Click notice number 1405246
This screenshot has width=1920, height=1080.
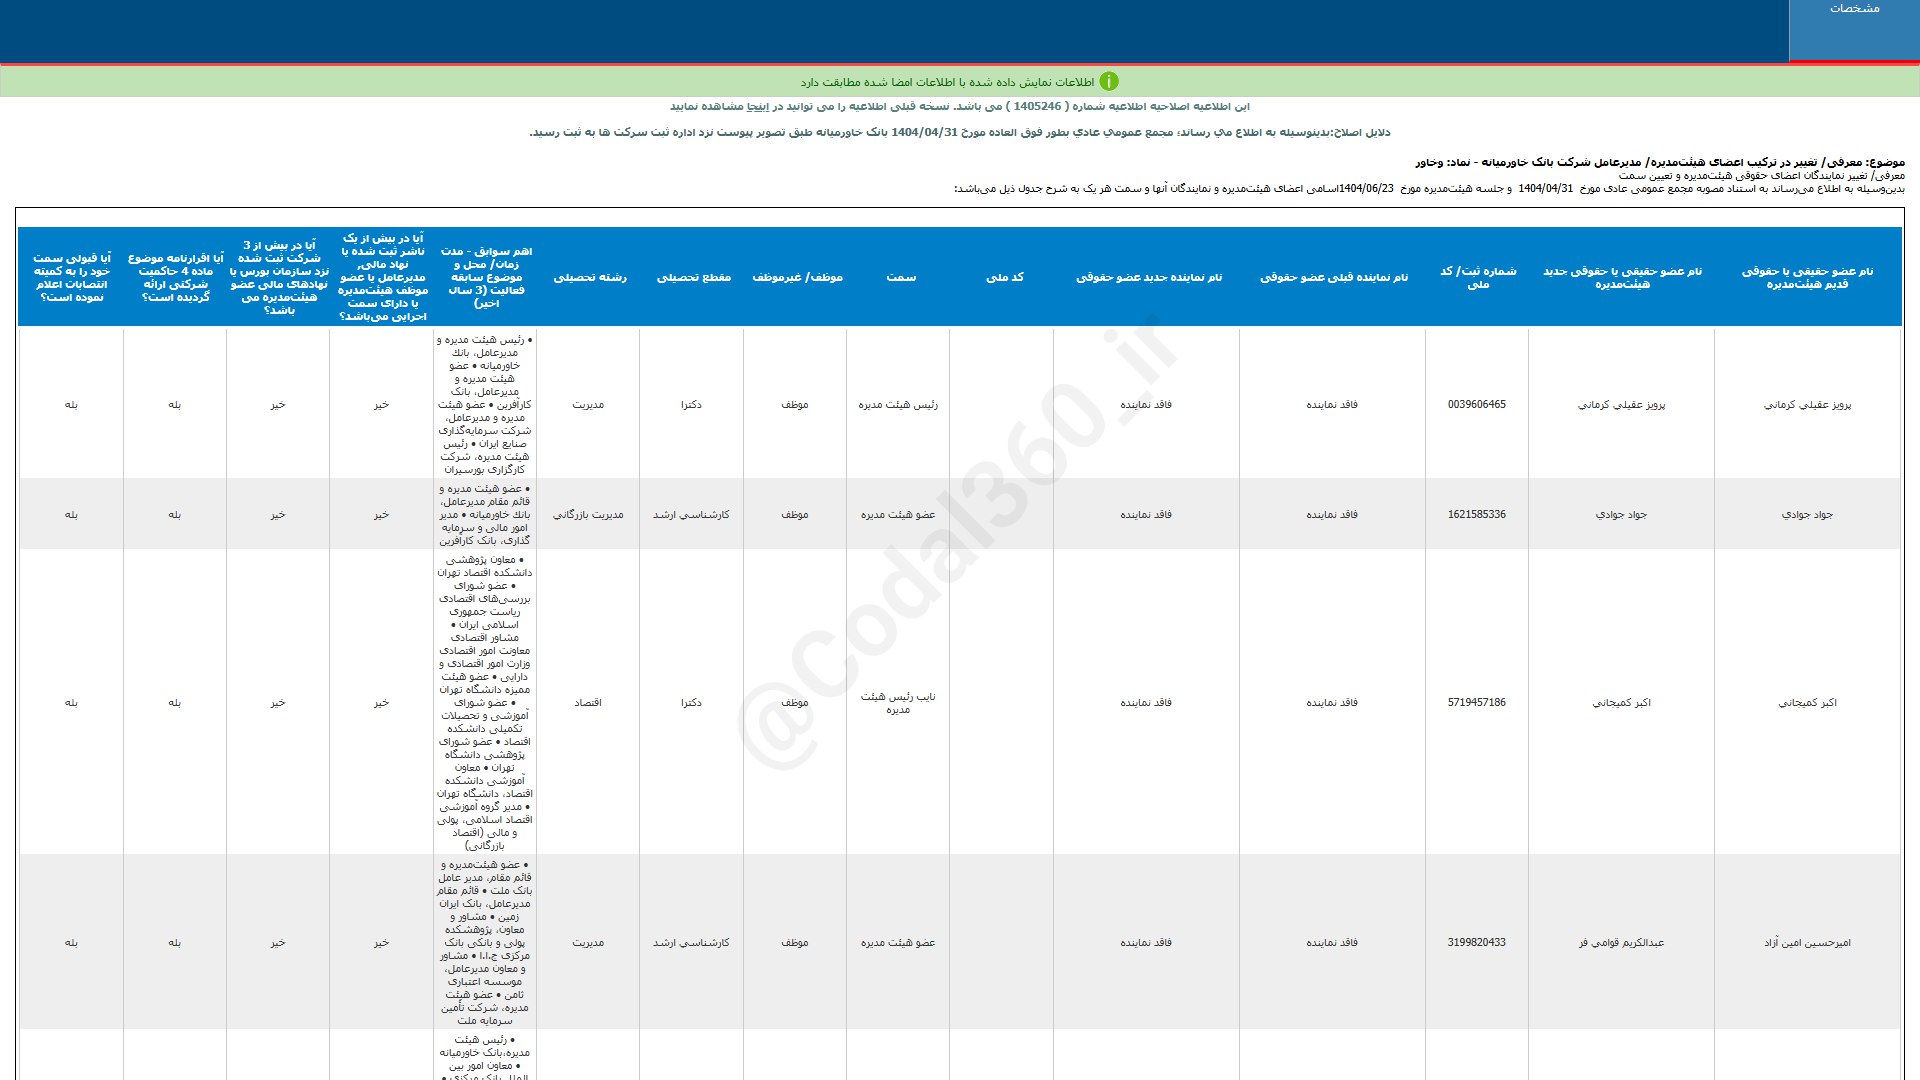click(x=1037, y=107)
